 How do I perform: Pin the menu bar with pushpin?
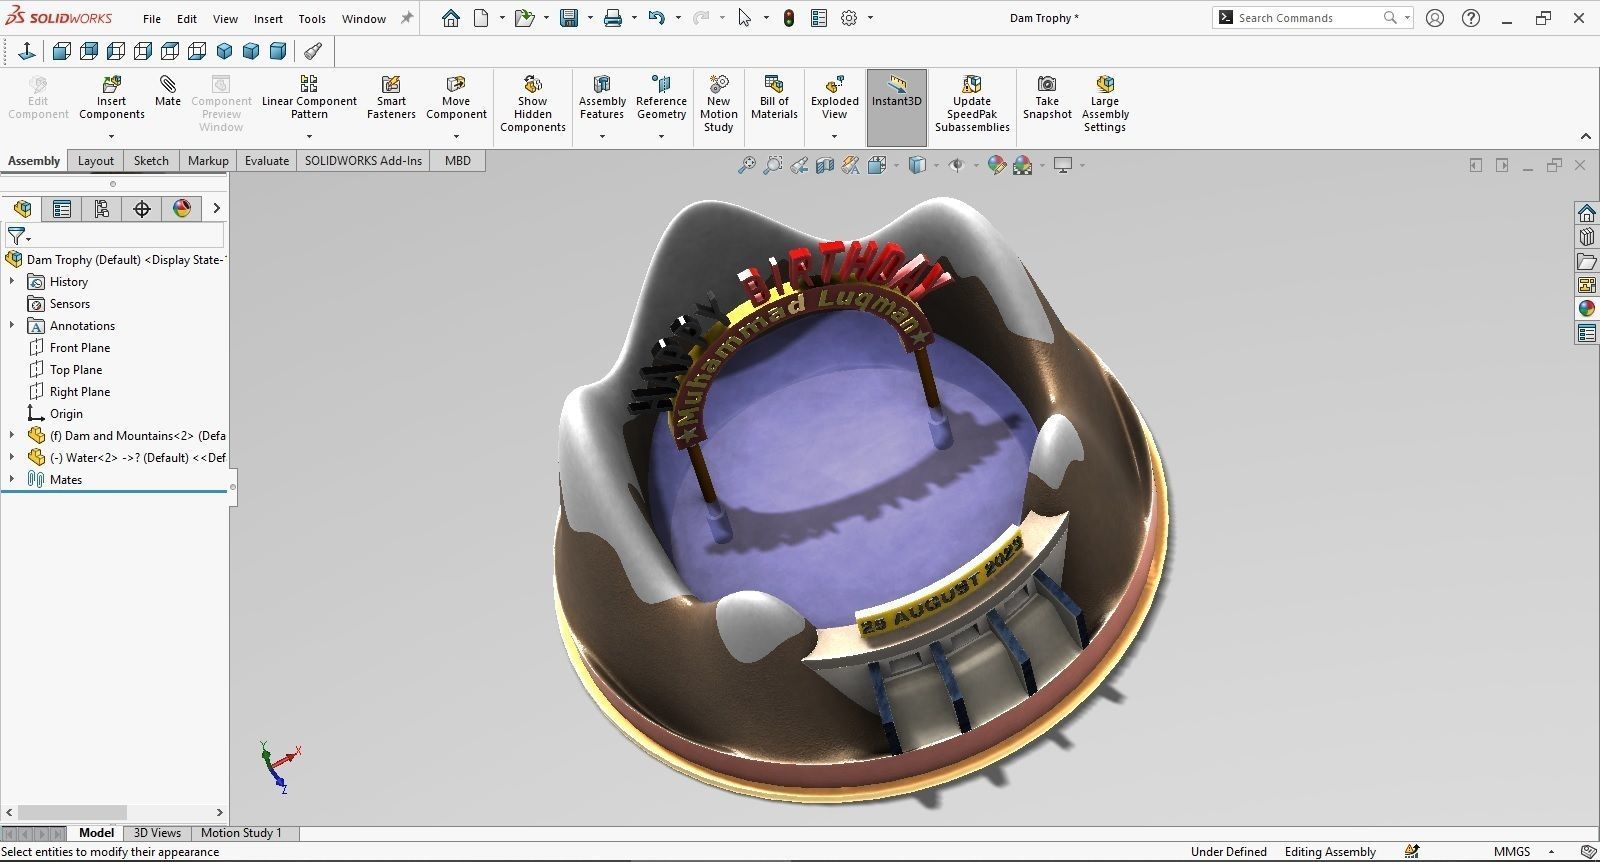click(407, 18)
